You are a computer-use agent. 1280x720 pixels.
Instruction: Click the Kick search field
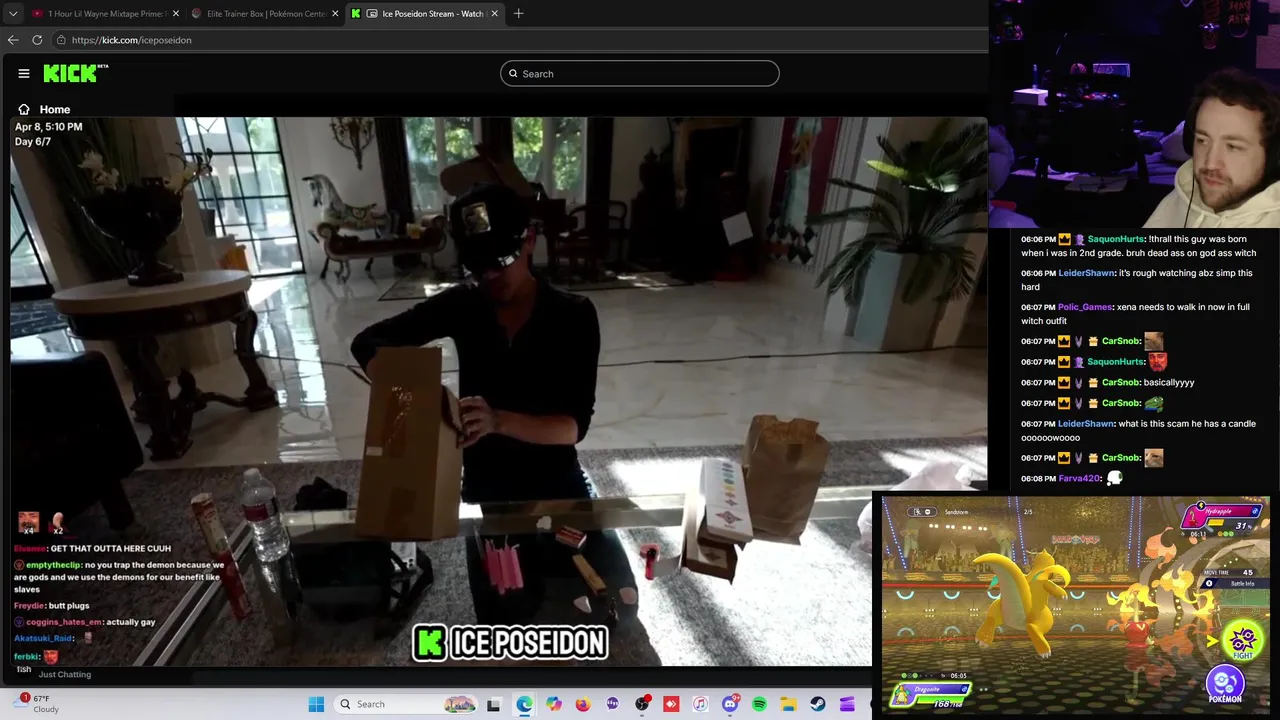coord(639,73)
